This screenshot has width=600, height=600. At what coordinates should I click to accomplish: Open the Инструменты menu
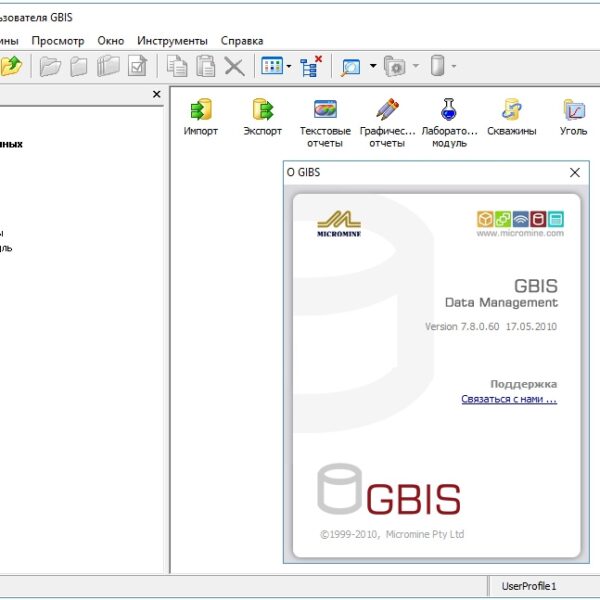[x=173, y=41]
